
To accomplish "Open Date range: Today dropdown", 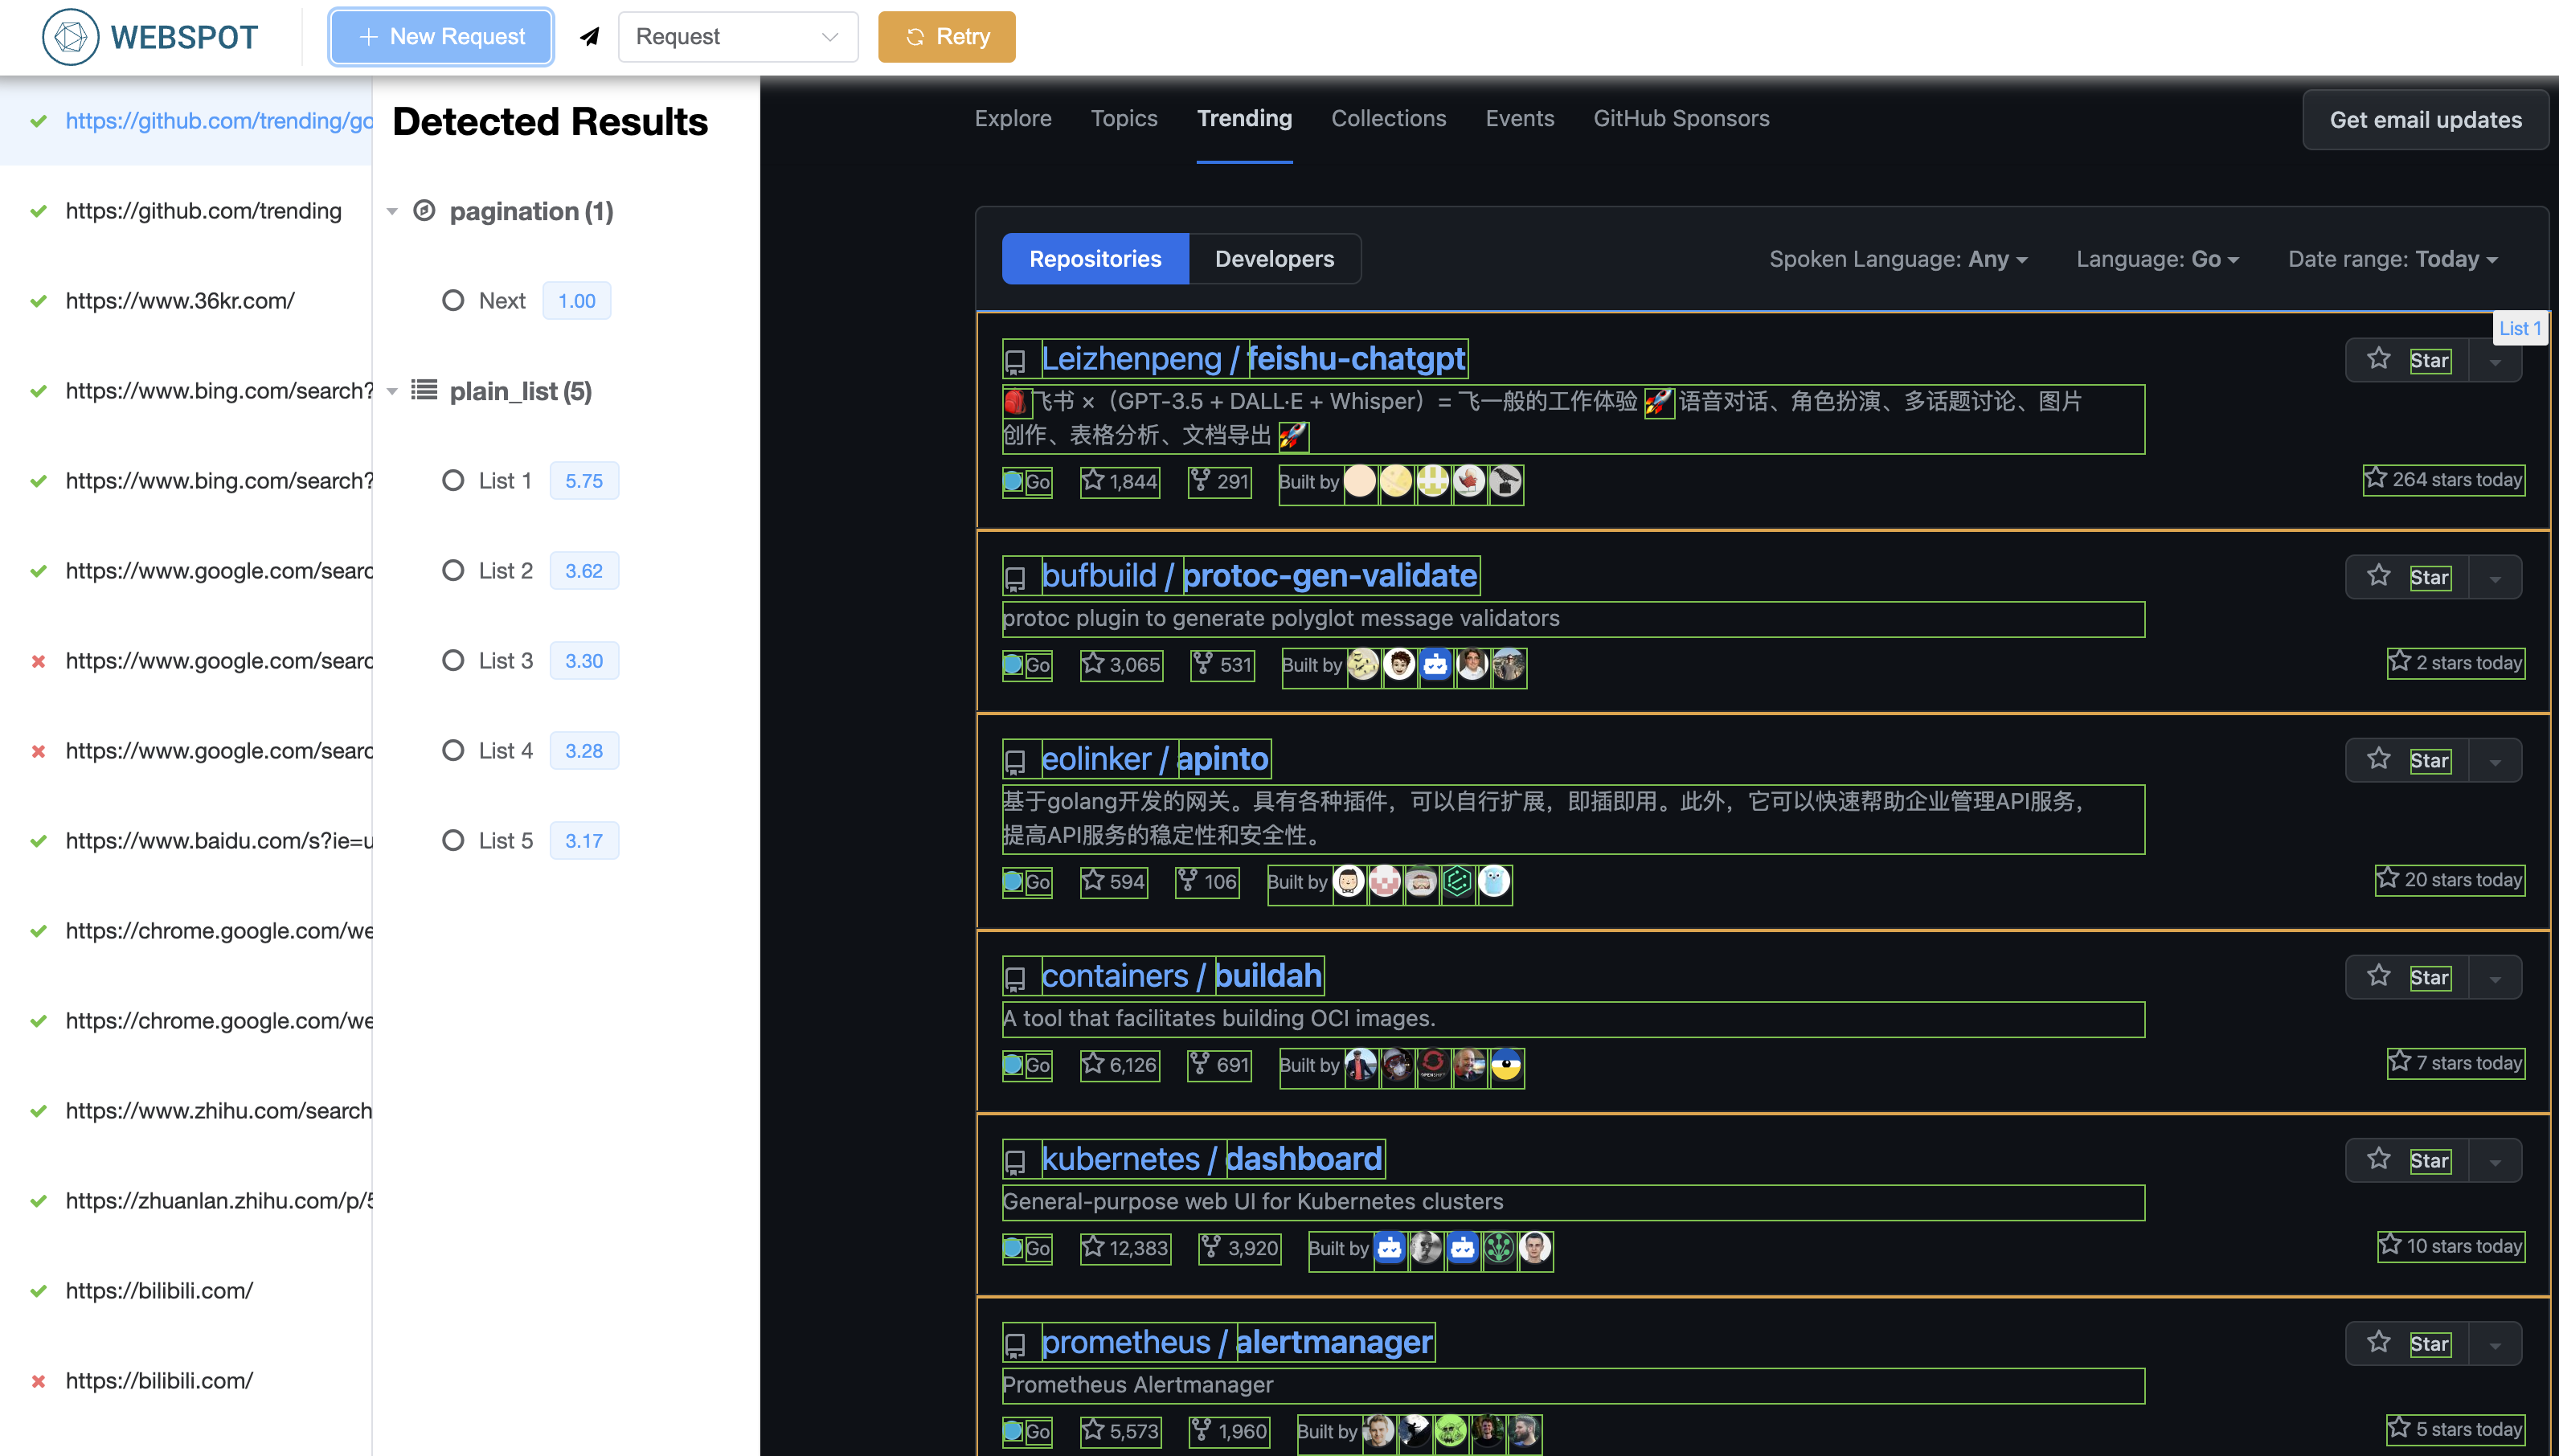I will tap(2392, 259).
